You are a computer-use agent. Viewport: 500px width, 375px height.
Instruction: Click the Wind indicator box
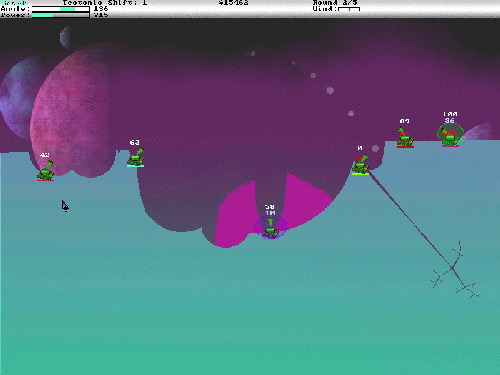click(x=349, y=9)
